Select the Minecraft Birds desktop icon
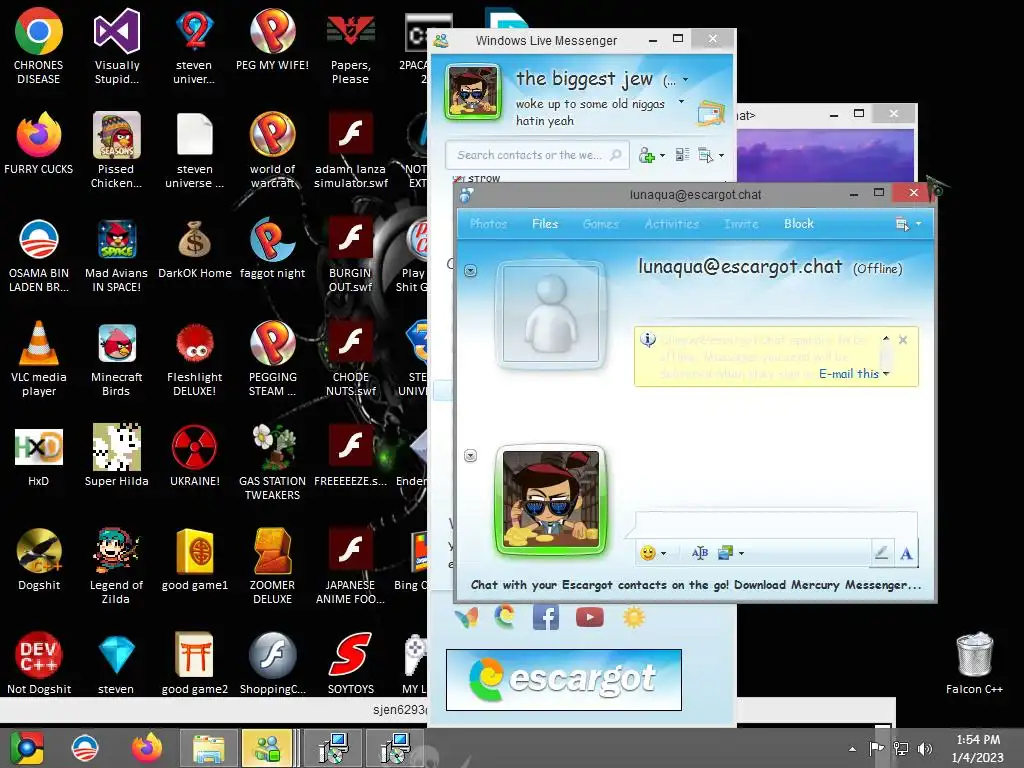1024x768 pixels. (116, 358)
